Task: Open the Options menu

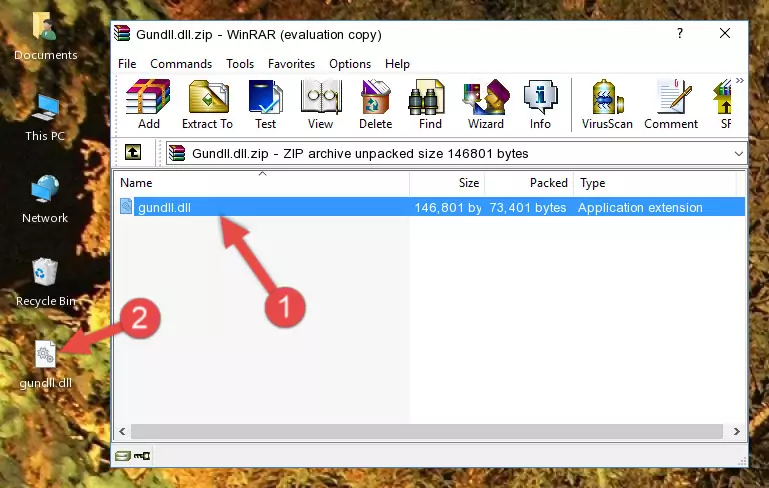Action: (350, 64)
